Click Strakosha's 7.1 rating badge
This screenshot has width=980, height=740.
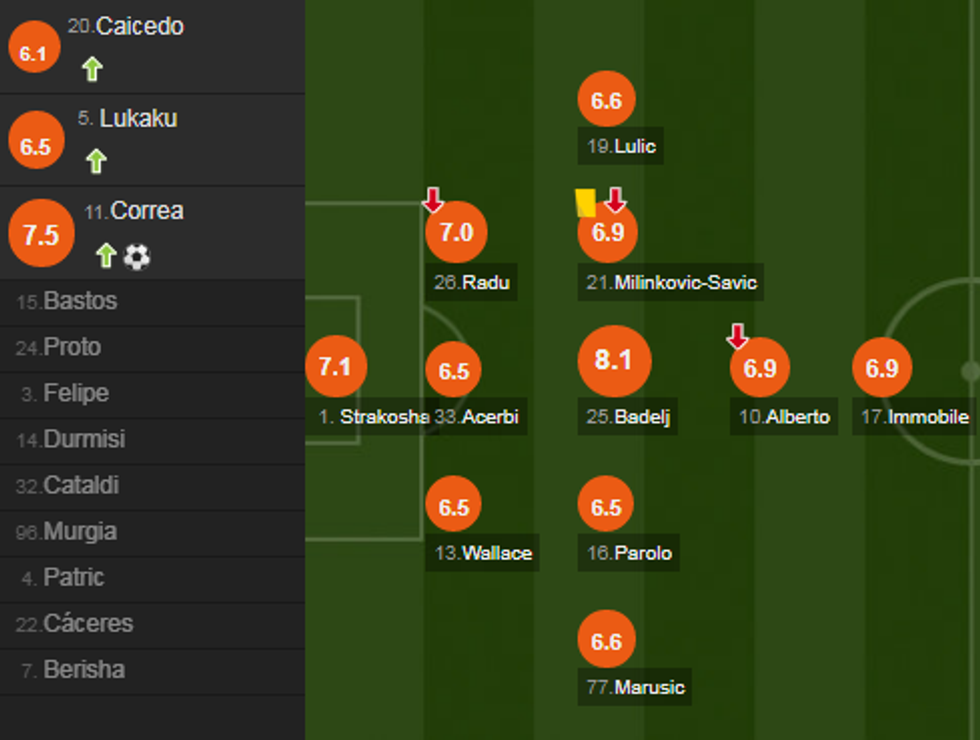coord(335,367)
